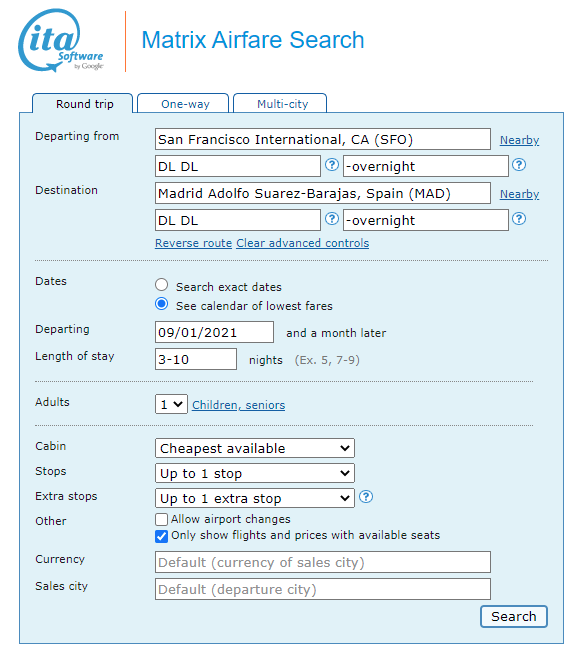Switch to the Multi-city tab

click(x=280, y=103)
